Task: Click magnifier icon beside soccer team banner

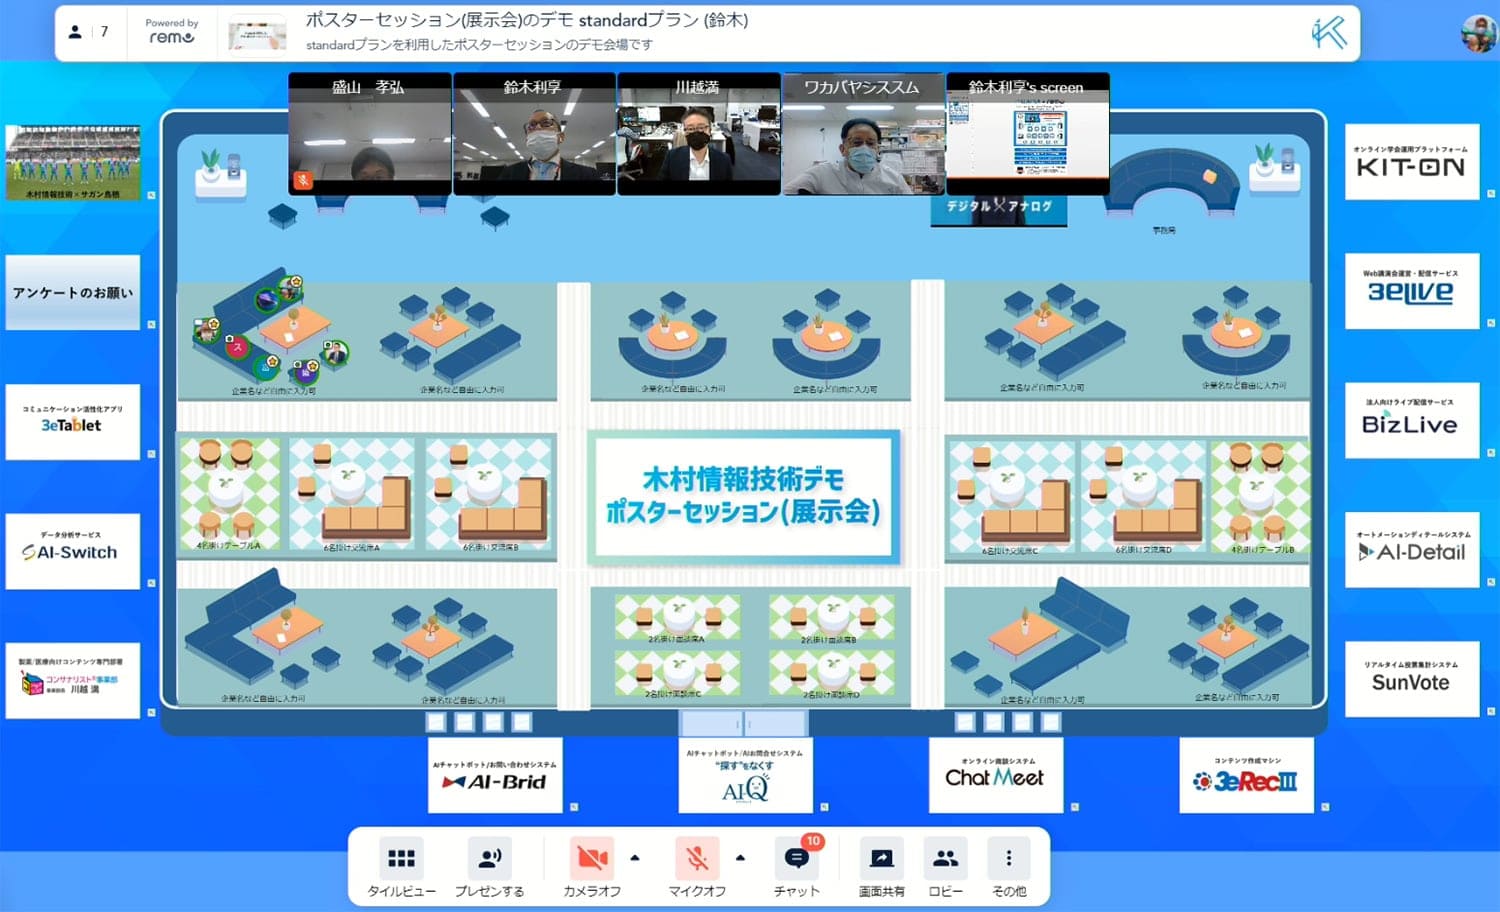Action: coord(151,196)
